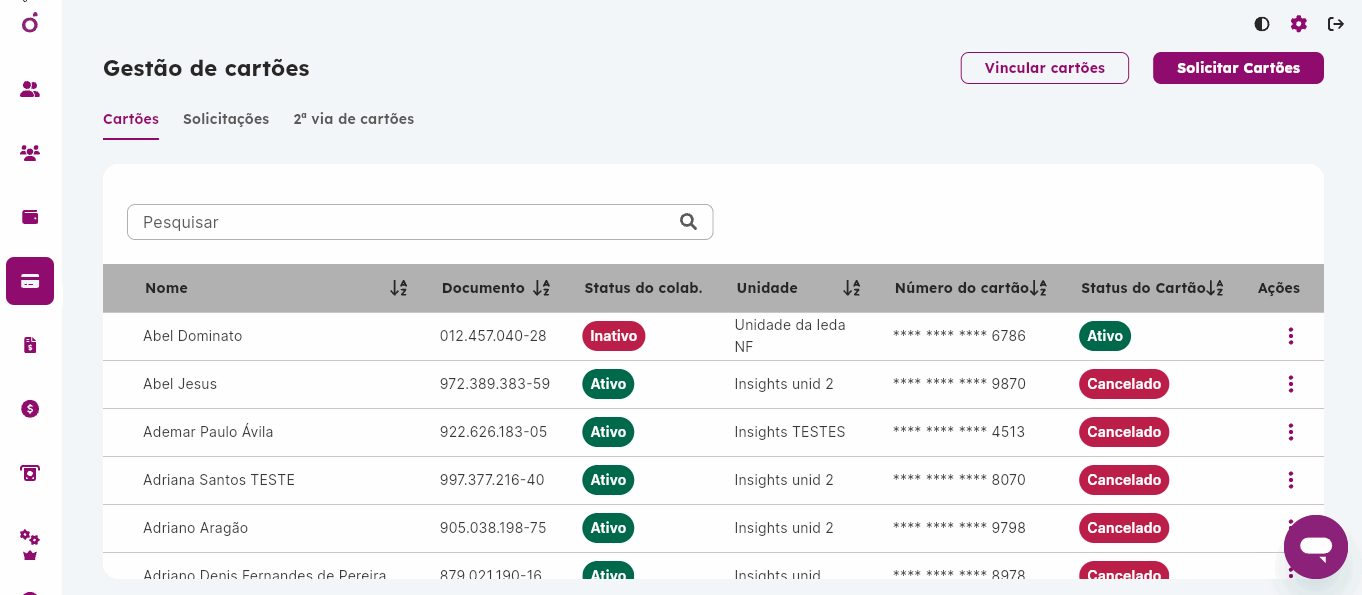Click the gears with crown sidebar icon

coord(30,545)
